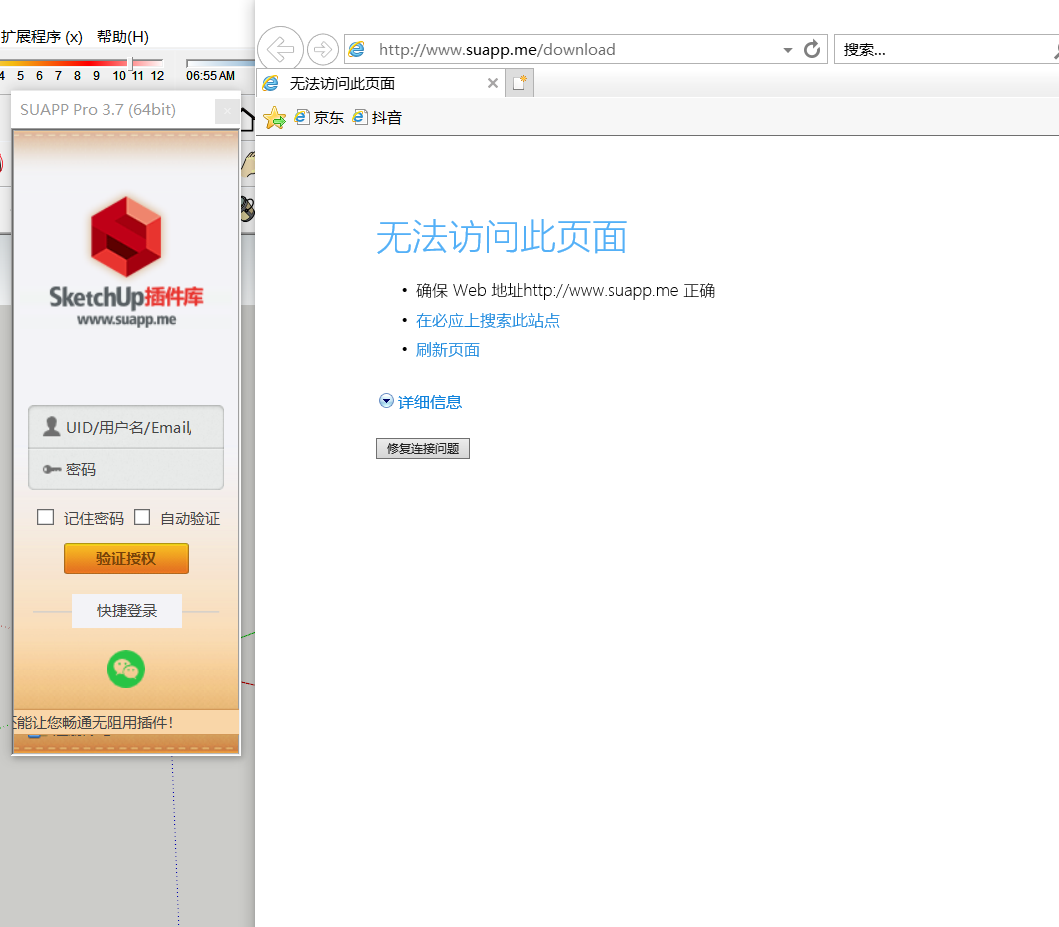Viewport: 1059px width, 927px height.
Task: Click the 修复连接问题 button
Action: (x=422, y=449)
